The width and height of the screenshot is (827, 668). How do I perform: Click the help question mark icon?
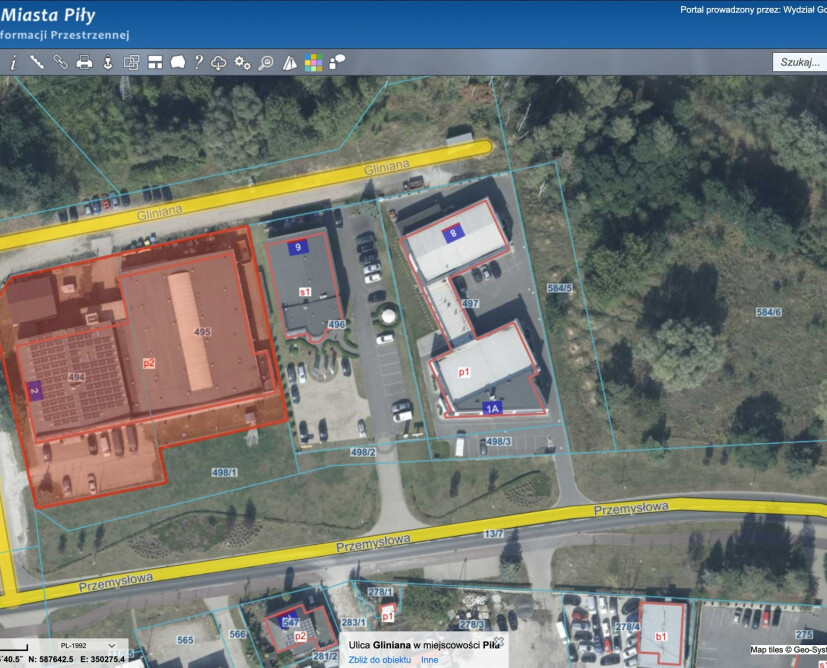pyautogui.click(x=198, y=62)
